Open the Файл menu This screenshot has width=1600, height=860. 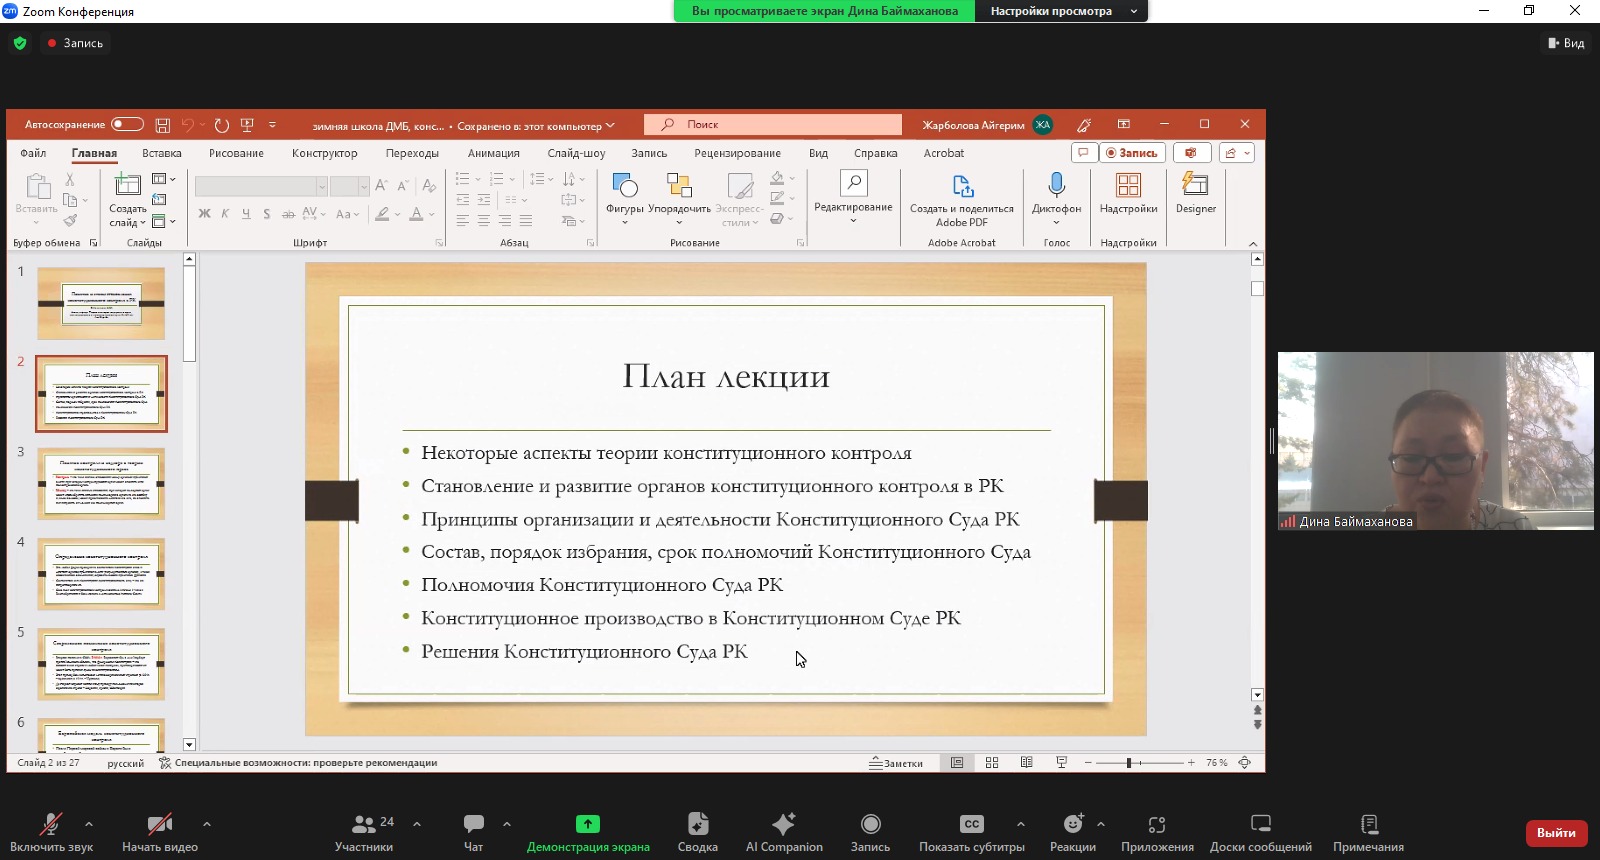[x=33, y=153]
